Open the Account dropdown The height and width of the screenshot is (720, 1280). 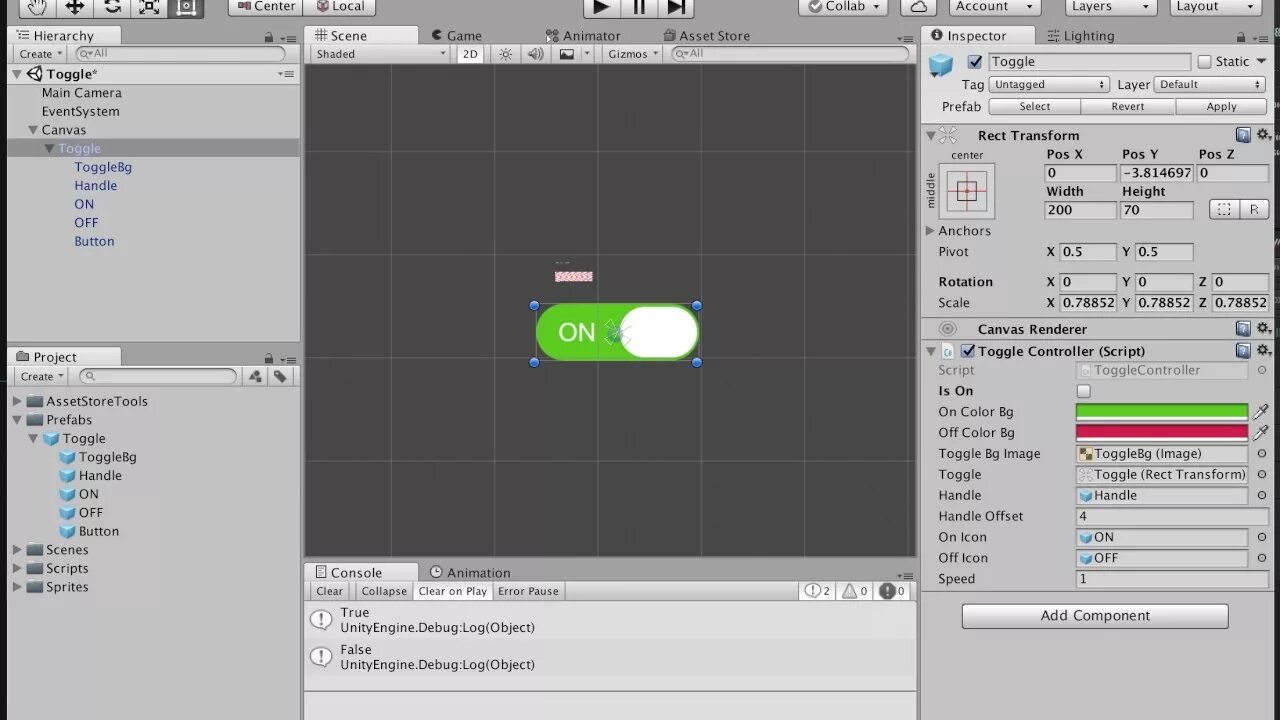(994, 7)
